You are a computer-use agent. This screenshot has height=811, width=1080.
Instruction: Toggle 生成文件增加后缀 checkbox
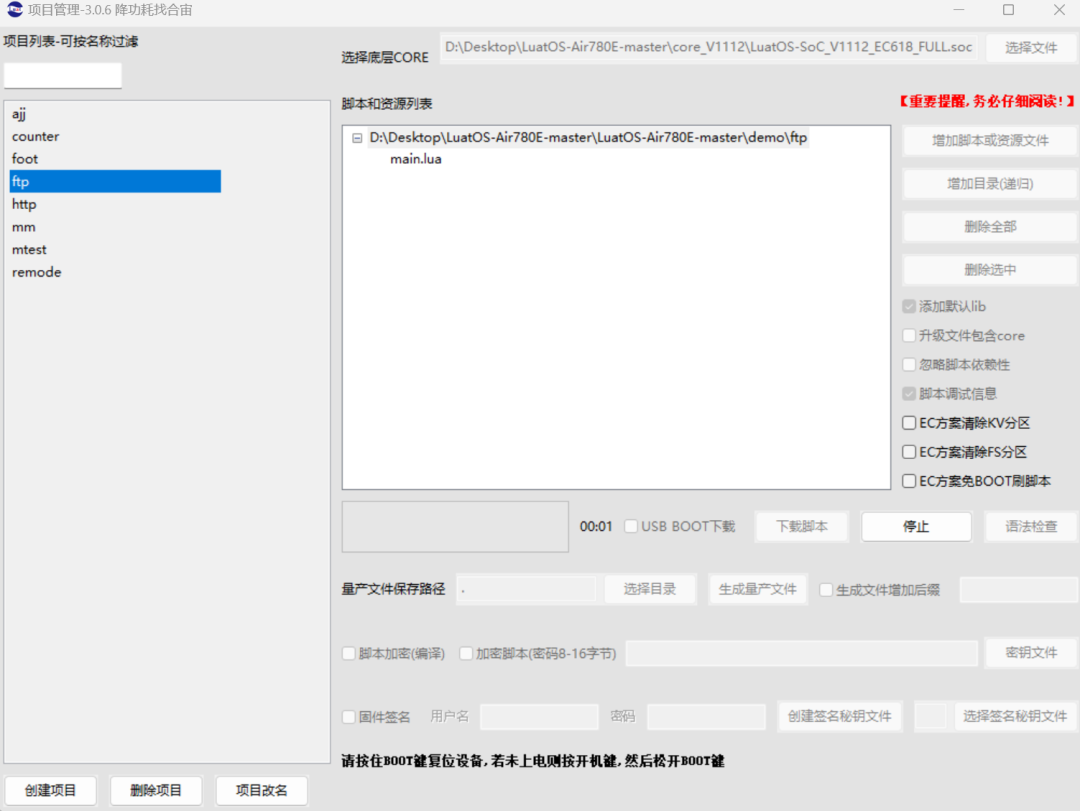(x=827, y=590)
